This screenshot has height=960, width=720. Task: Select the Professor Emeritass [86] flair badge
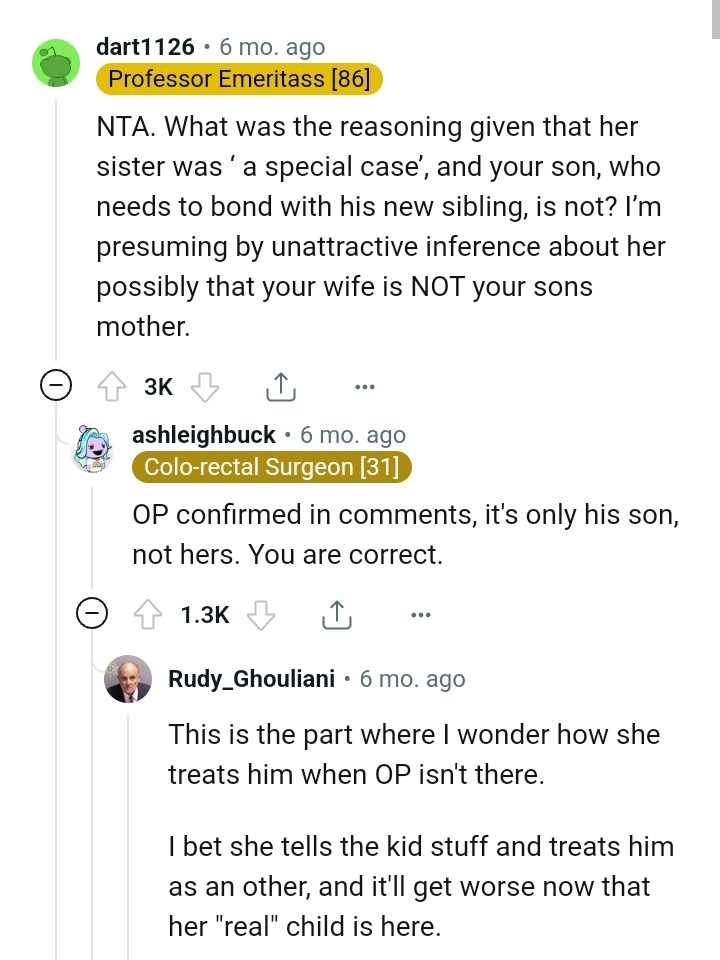click(x=238, y=79)
